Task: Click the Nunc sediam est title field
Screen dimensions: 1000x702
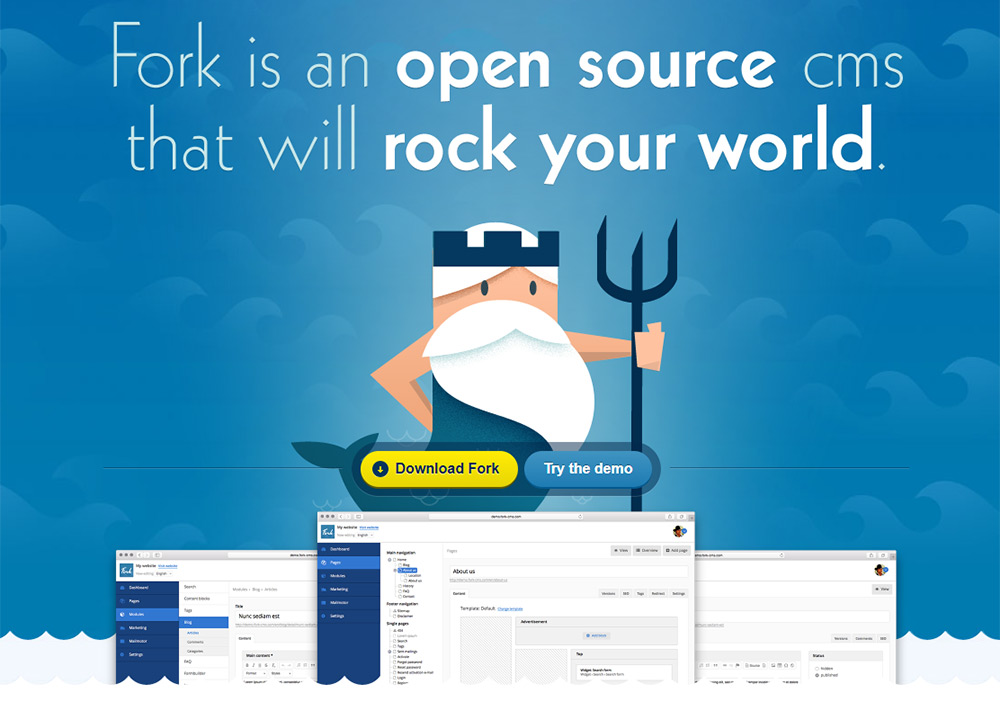Action: (x=276, y=617)
